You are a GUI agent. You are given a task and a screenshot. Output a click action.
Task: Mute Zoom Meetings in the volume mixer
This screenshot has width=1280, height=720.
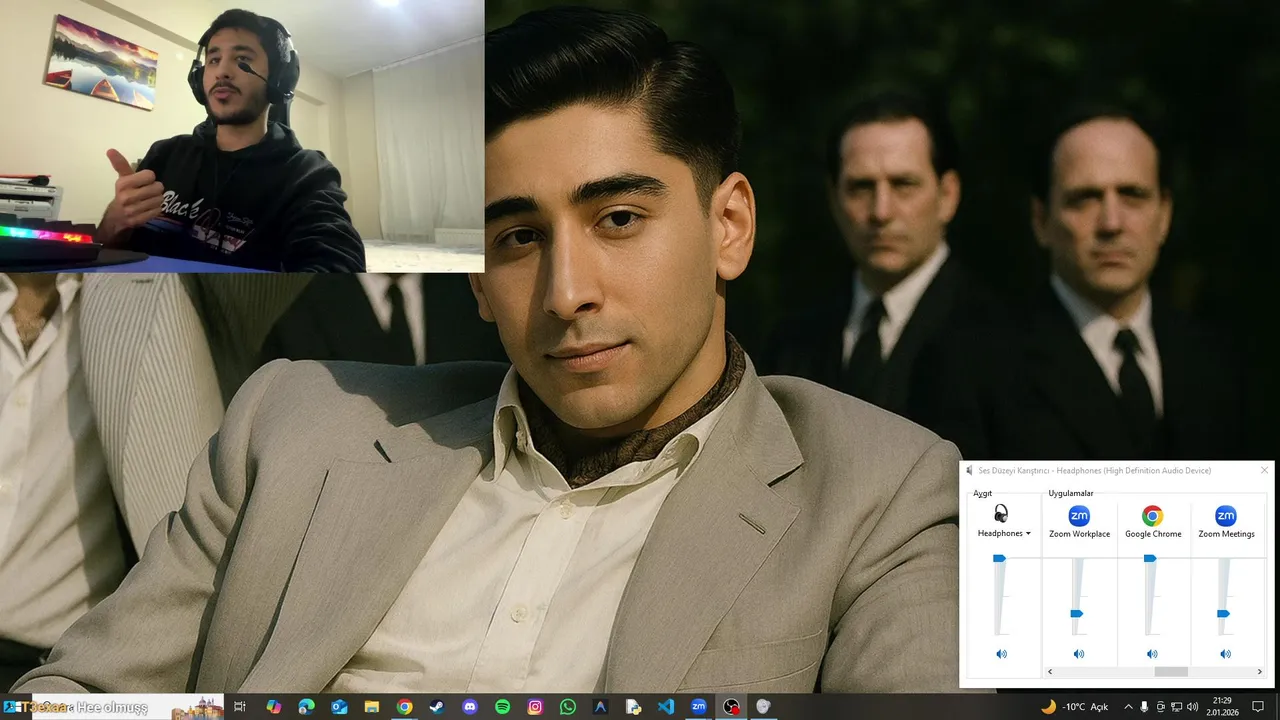coord(1225,654)
